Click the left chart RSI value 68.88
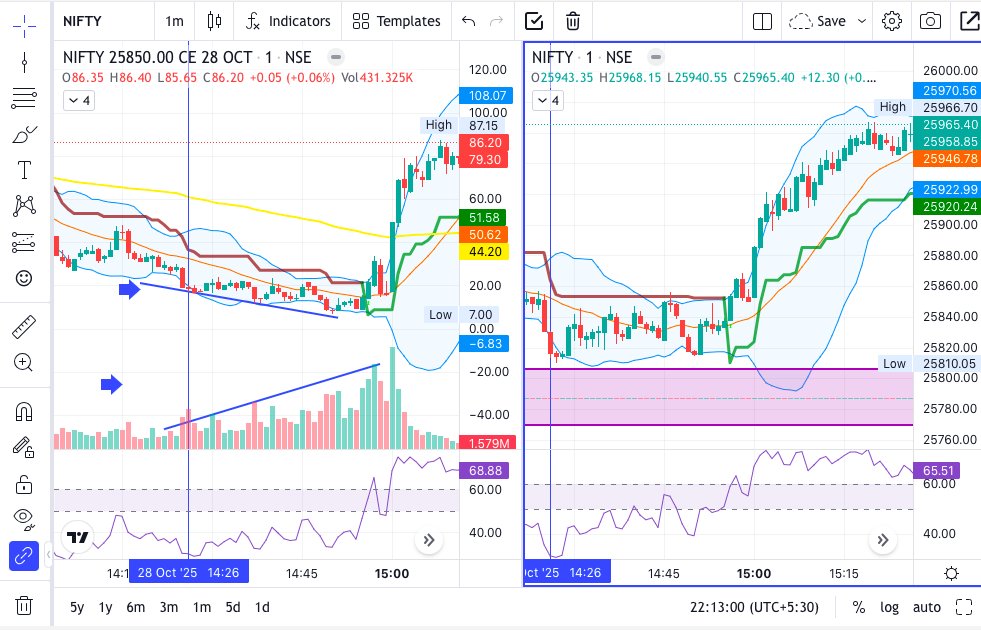Screen dimensions: 981x630 (x=484, y=470)
